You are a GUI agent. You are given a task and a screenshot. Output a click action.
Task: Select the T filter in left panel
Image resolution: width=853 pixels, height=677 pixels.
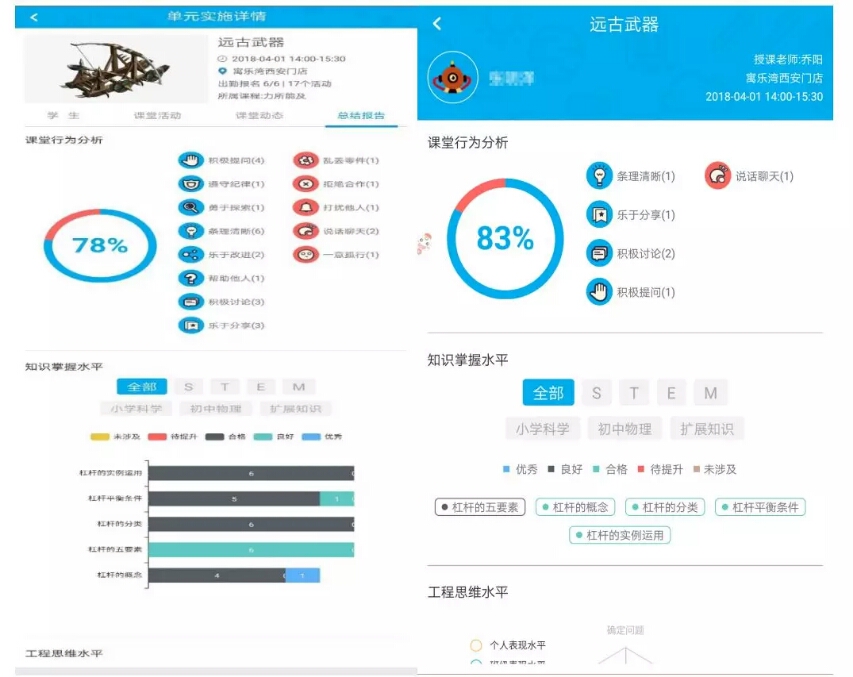point(225,387)
